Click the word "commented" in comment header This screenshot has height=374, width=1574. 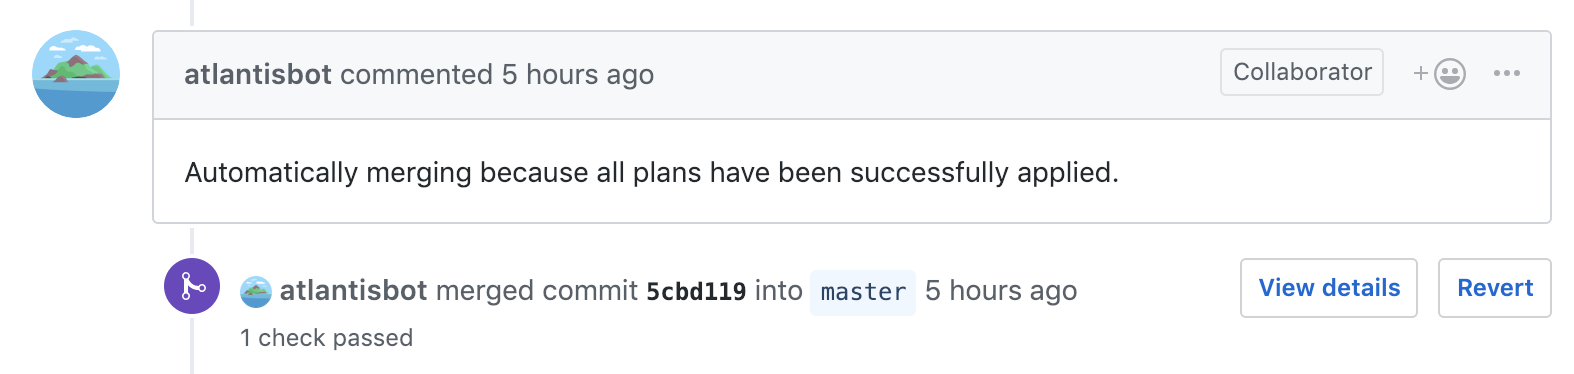[417, 74]
